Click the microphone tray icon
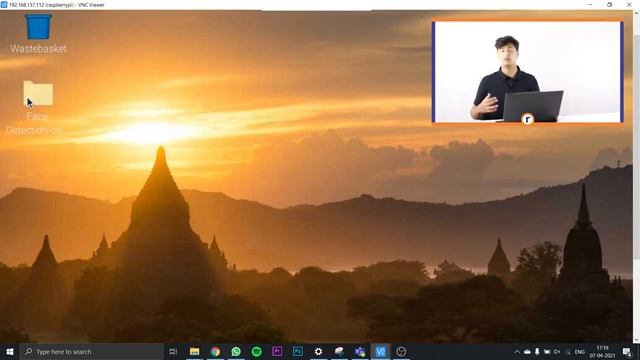This screenshot has width=640, height=360. [537, 351]
